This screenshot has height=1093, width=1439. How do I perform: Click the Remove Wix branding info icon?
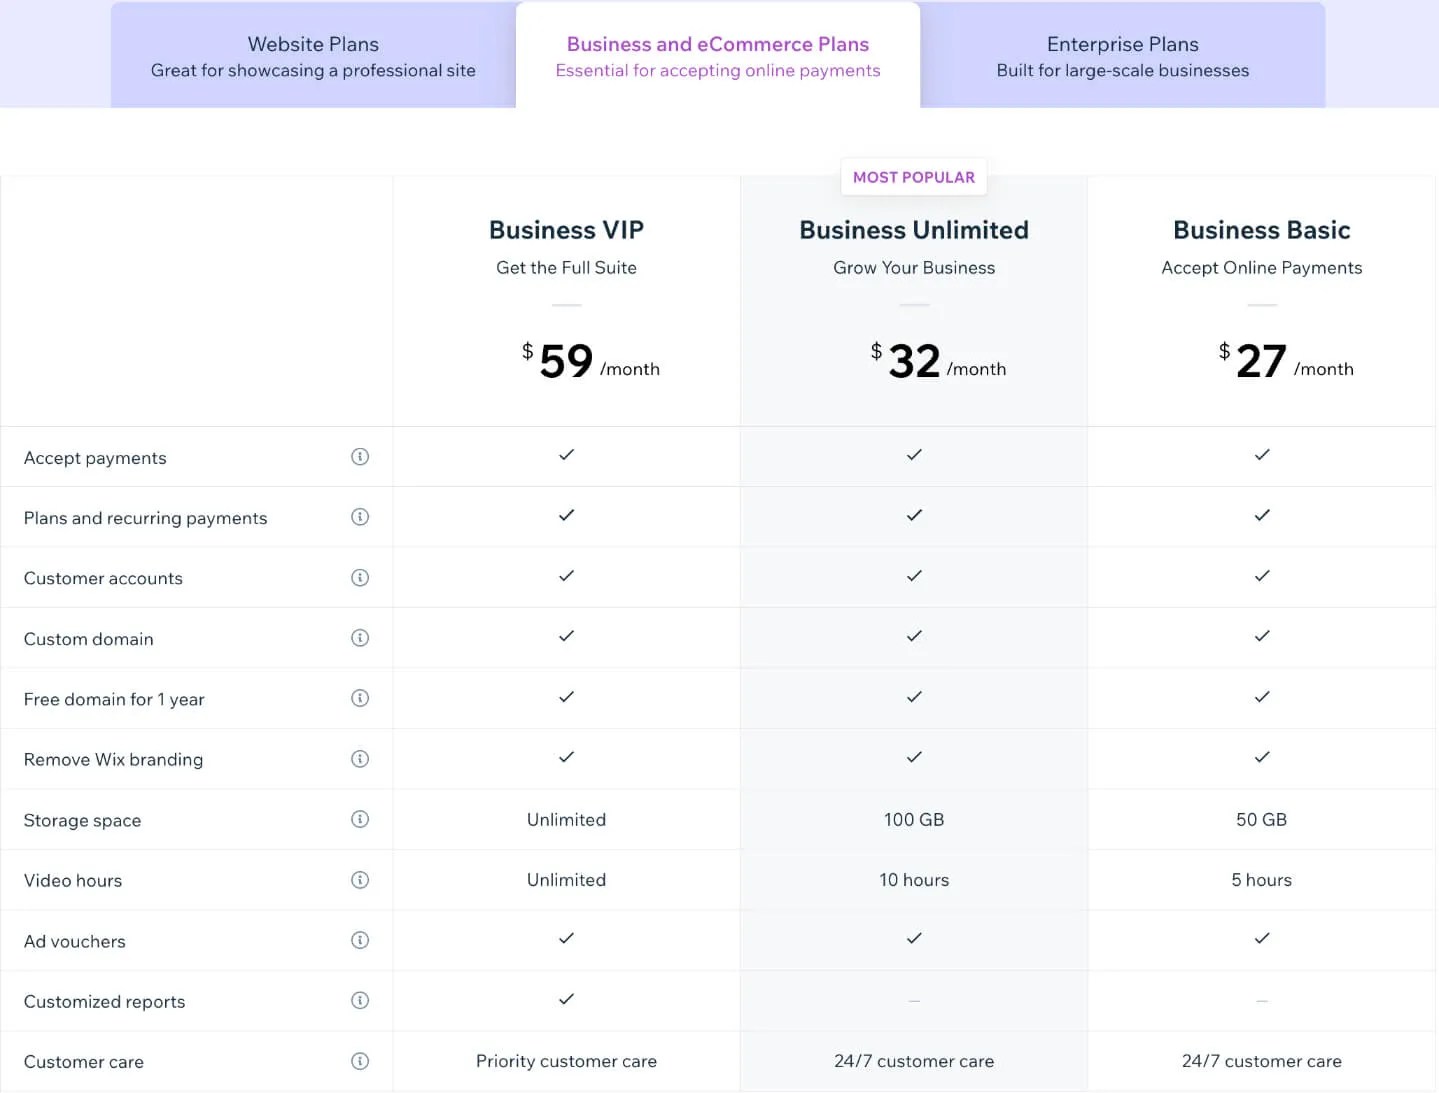coord(360,758)
